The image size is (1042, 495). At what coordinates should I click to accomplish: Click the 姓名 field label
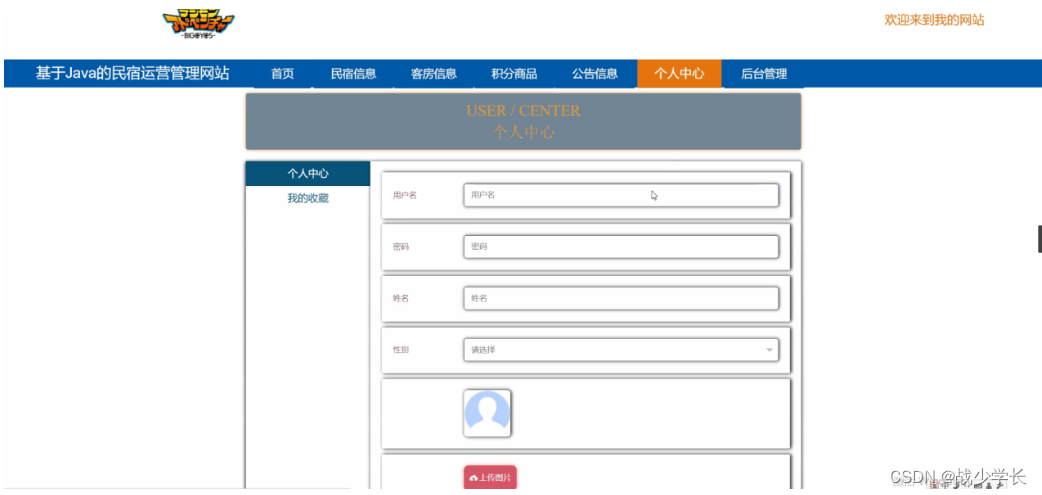coord(401,298)
